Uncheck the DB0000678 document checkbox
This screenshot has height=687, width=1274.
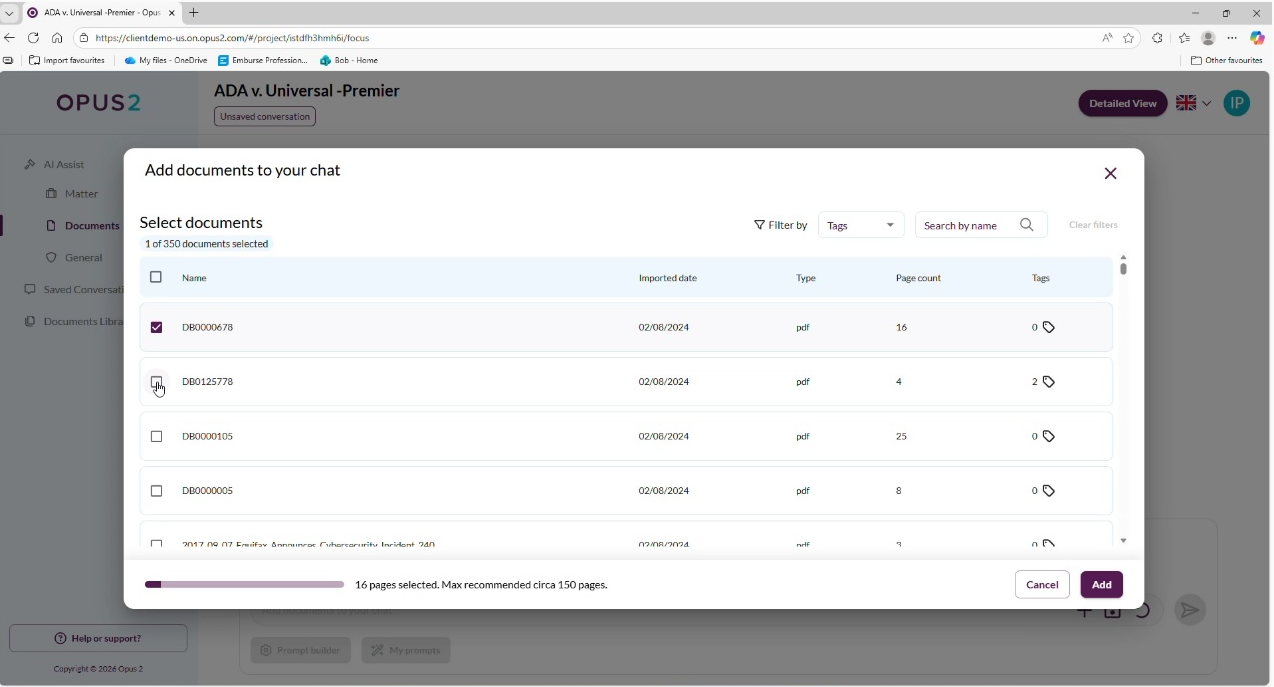(156, 327)
